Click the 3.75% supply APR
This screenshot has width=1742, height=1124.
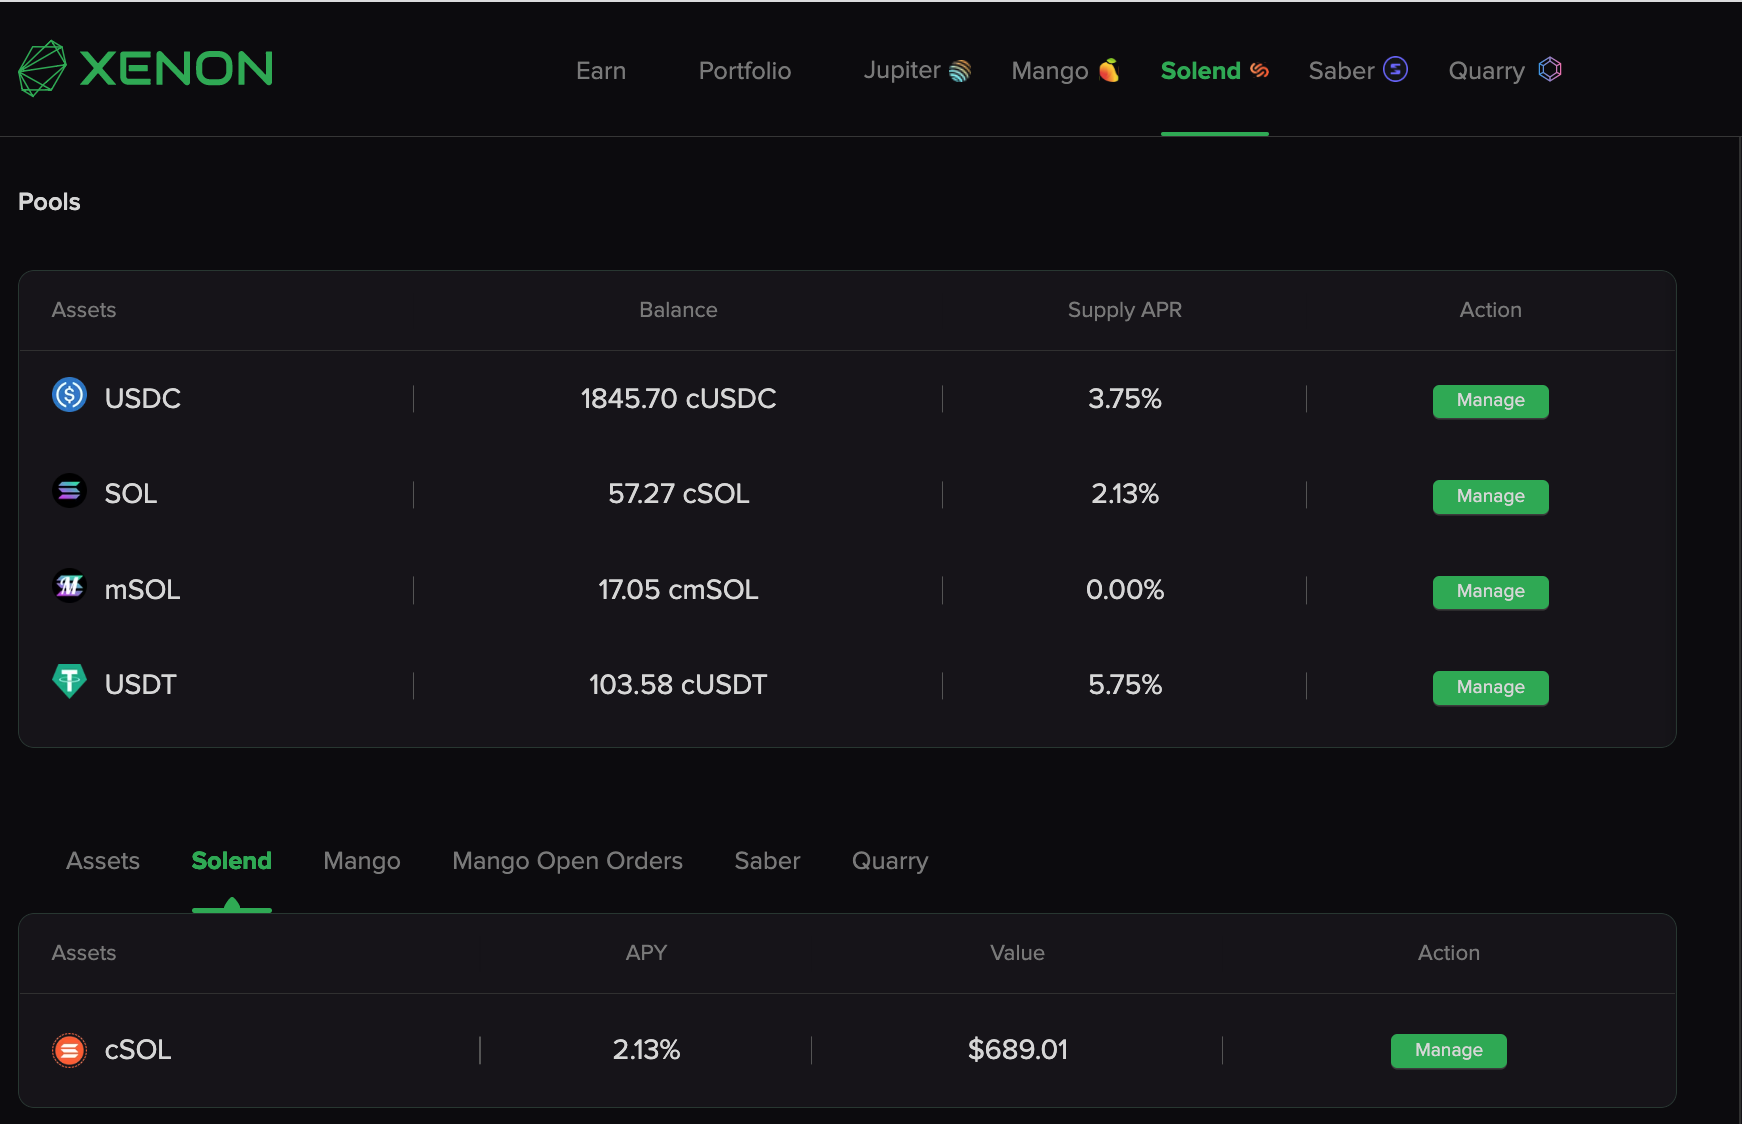pyautogui.click(x=1125, y=399)
